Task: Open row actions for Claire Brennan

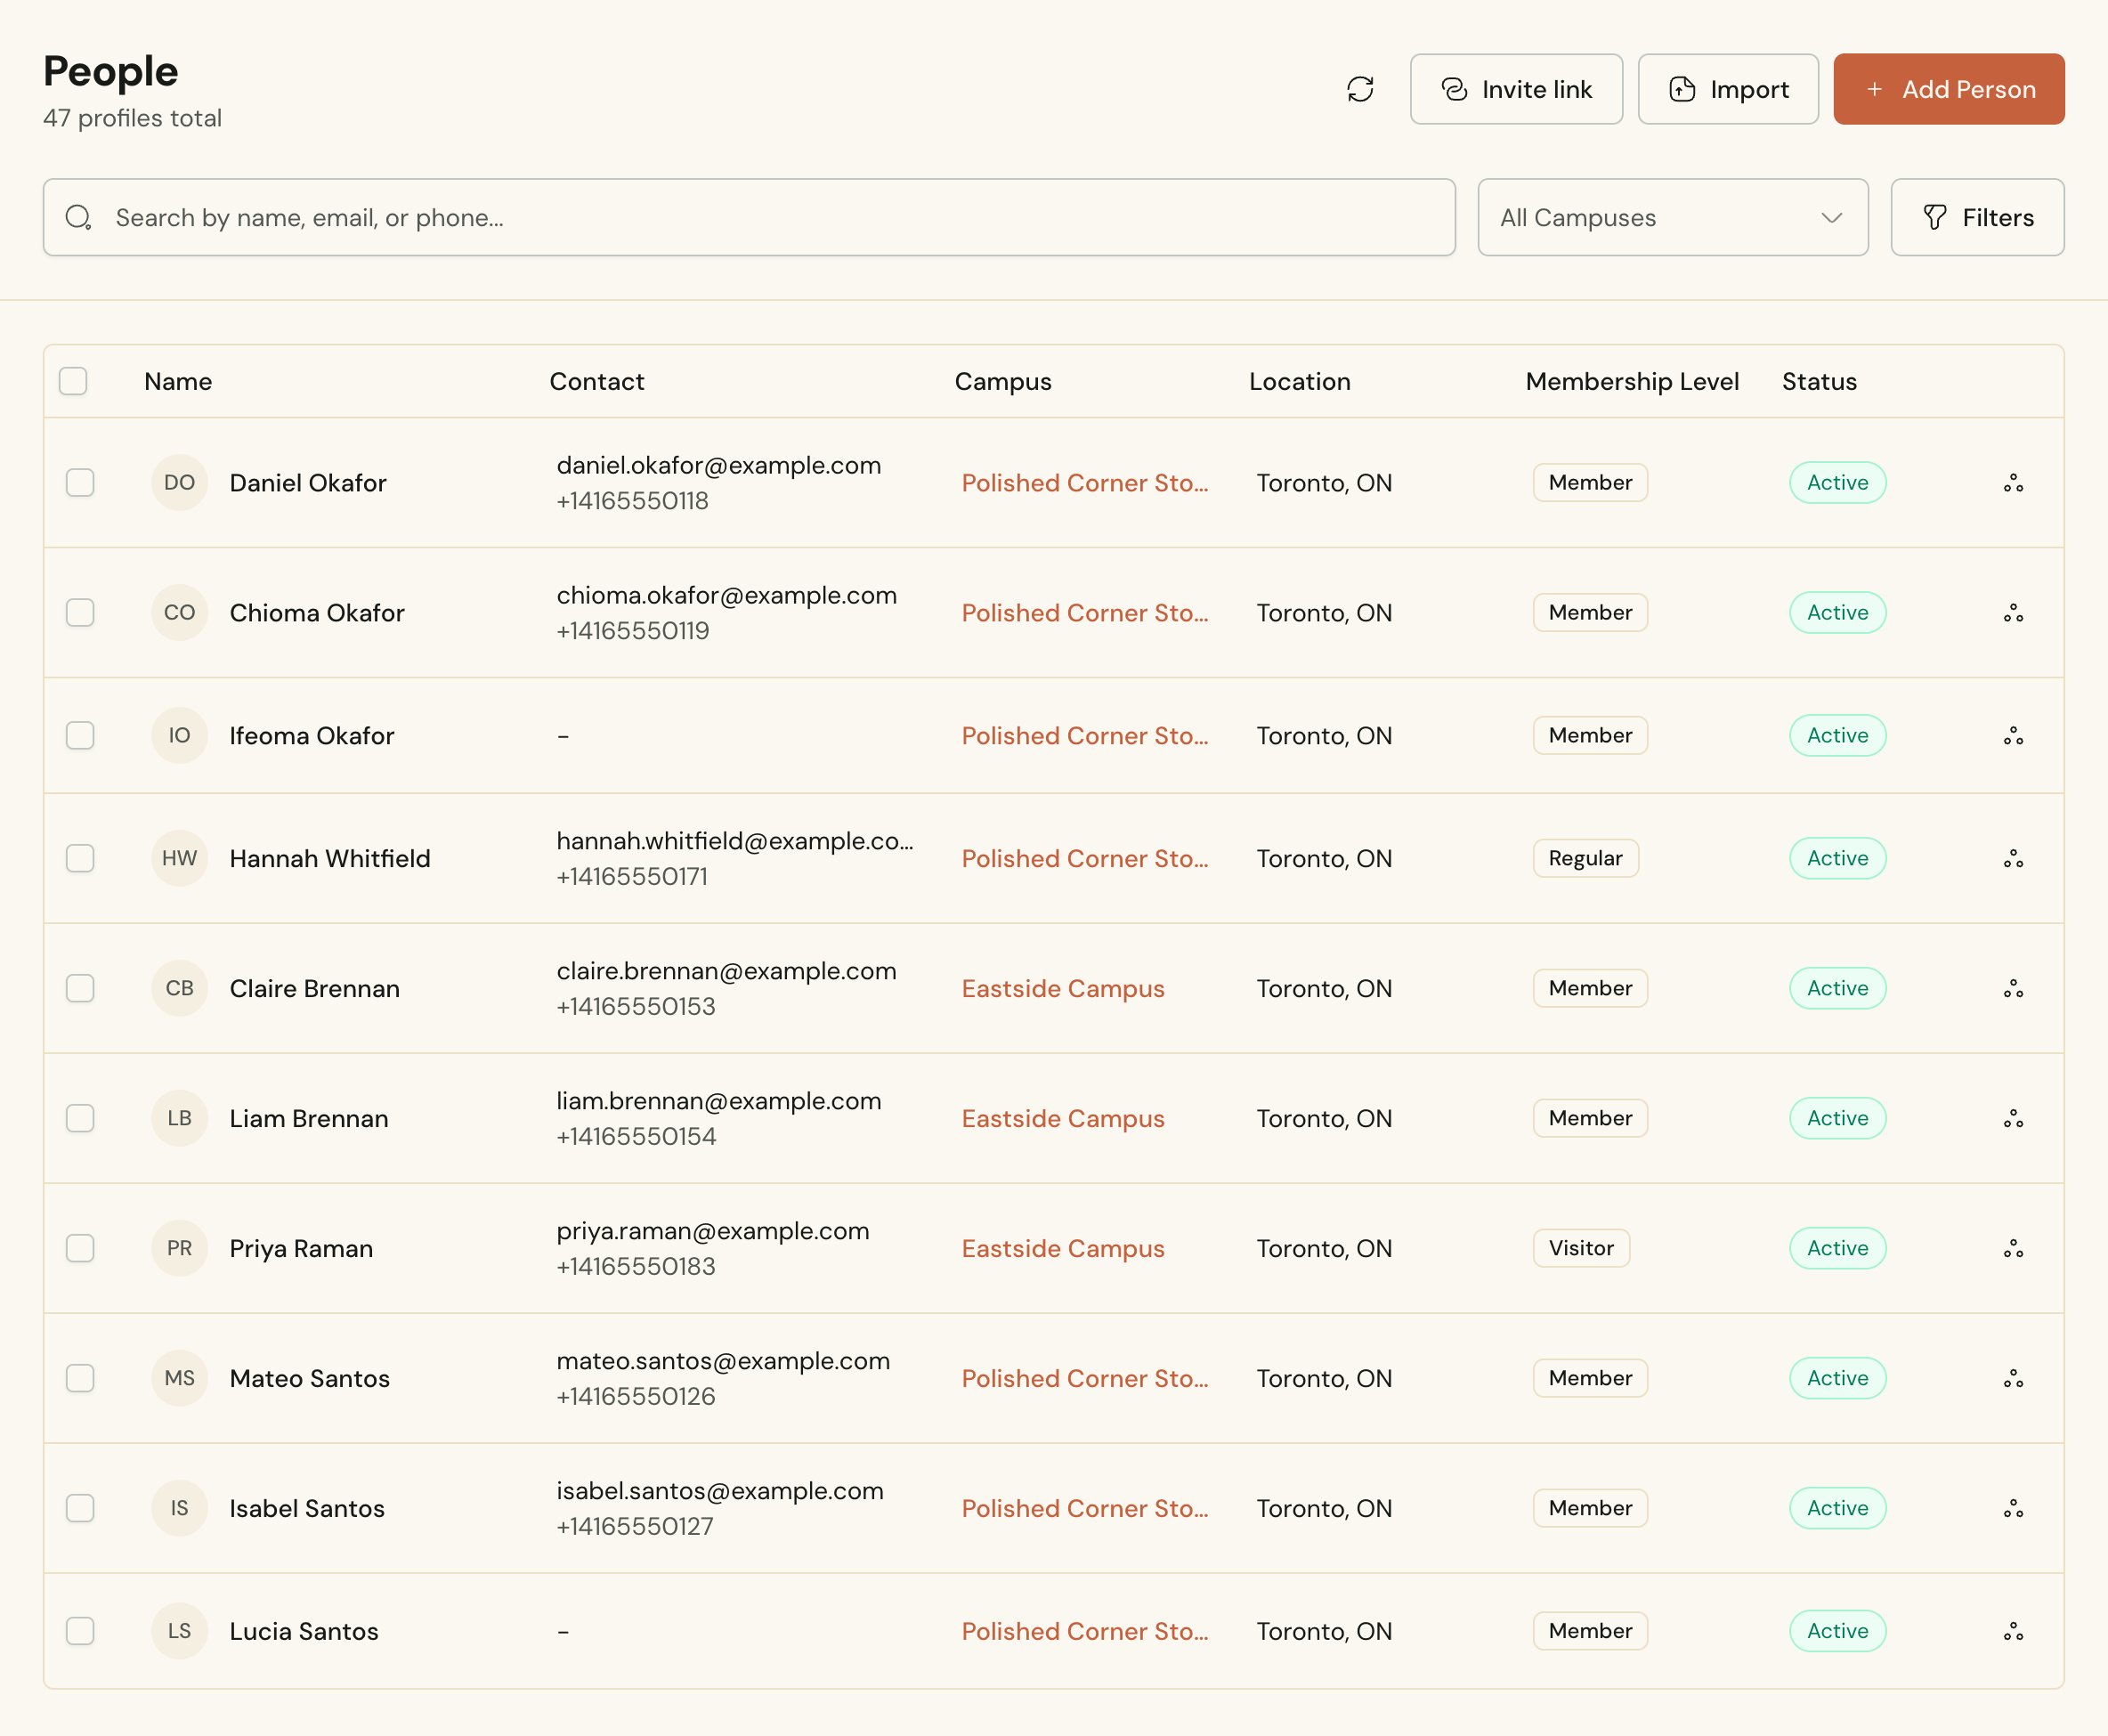Action: click(x=2013, y=989)
